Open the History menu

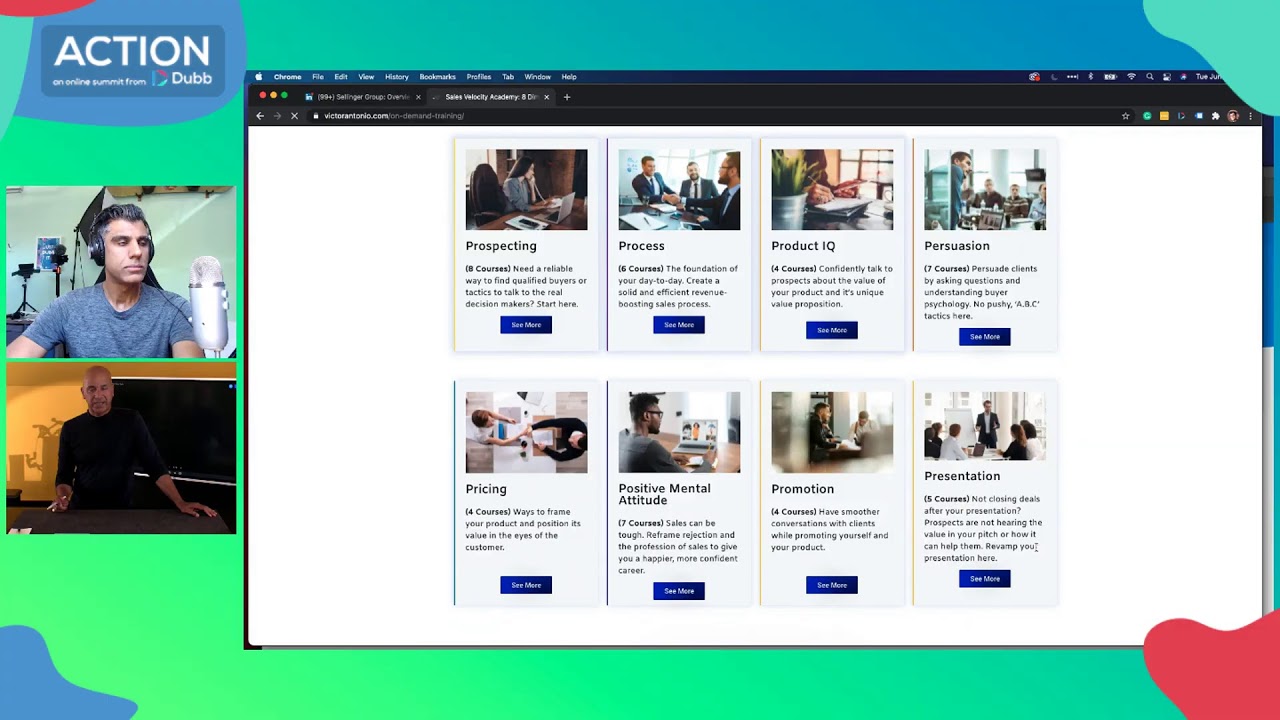(x=397, y=77)
